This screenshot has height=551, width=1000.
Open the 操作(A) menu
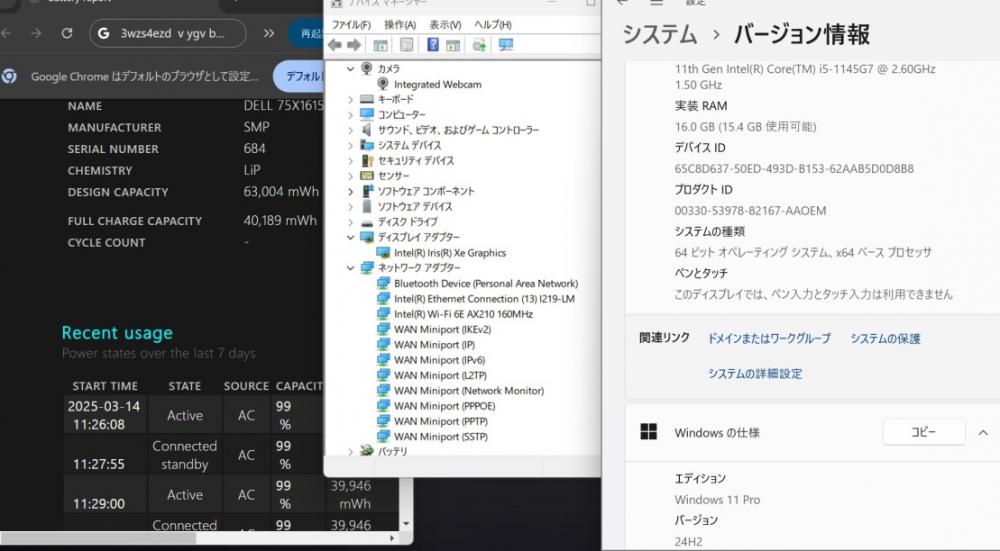(400, 25)
